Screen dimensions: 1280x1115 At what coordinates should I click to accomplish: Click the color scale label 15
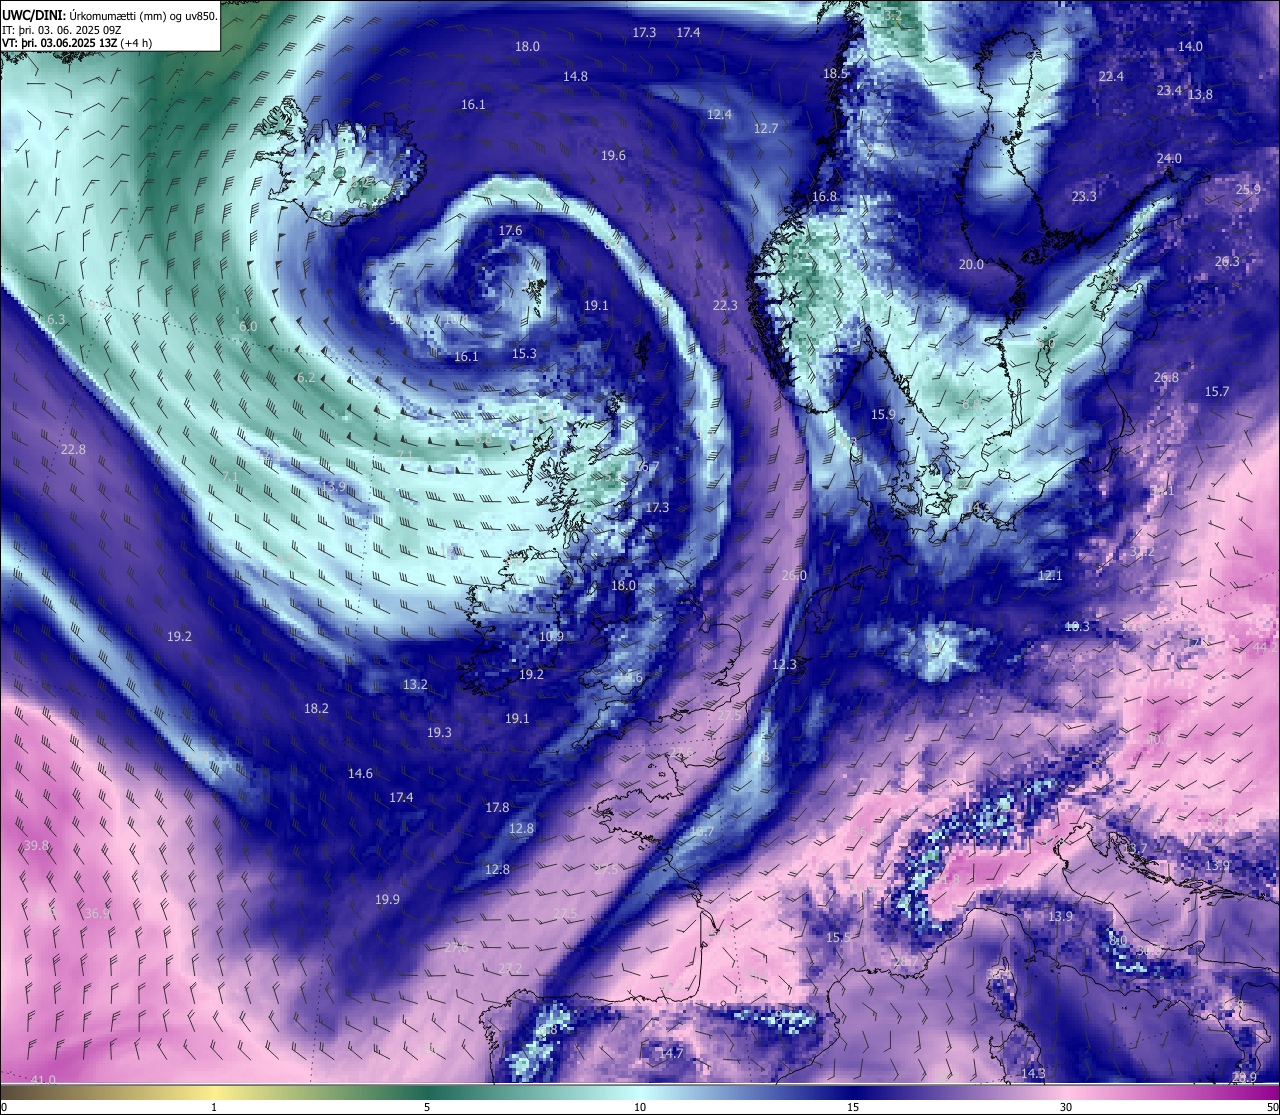pos(853,1107)
